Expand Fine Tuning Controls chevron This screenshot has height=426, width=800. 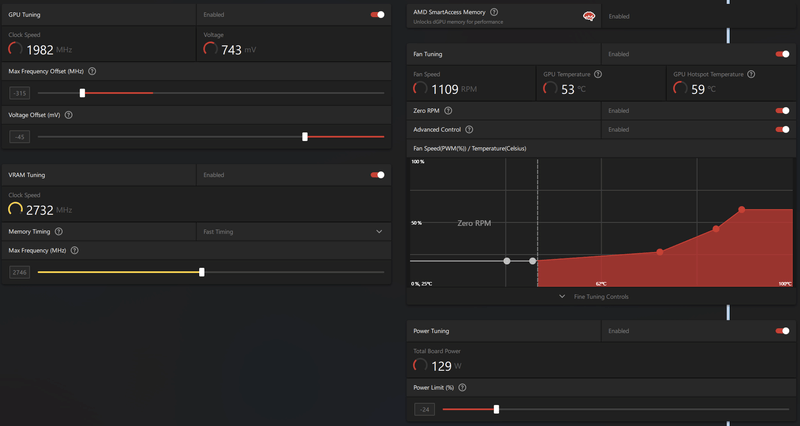(x=562, y=296)
